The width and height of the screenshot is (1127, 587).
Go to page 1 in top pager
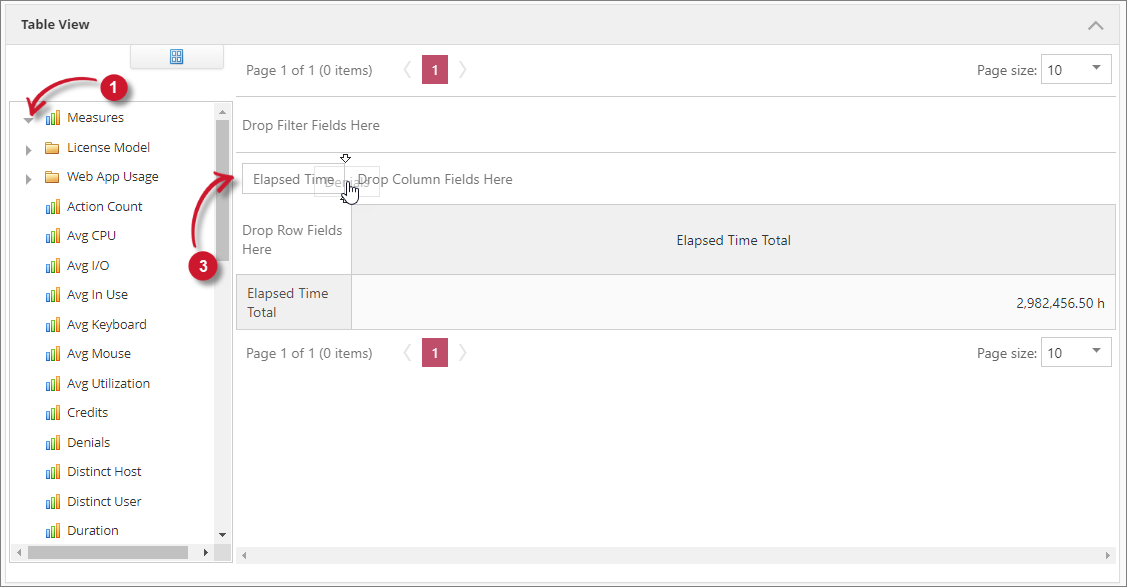(x=435, y=70)
